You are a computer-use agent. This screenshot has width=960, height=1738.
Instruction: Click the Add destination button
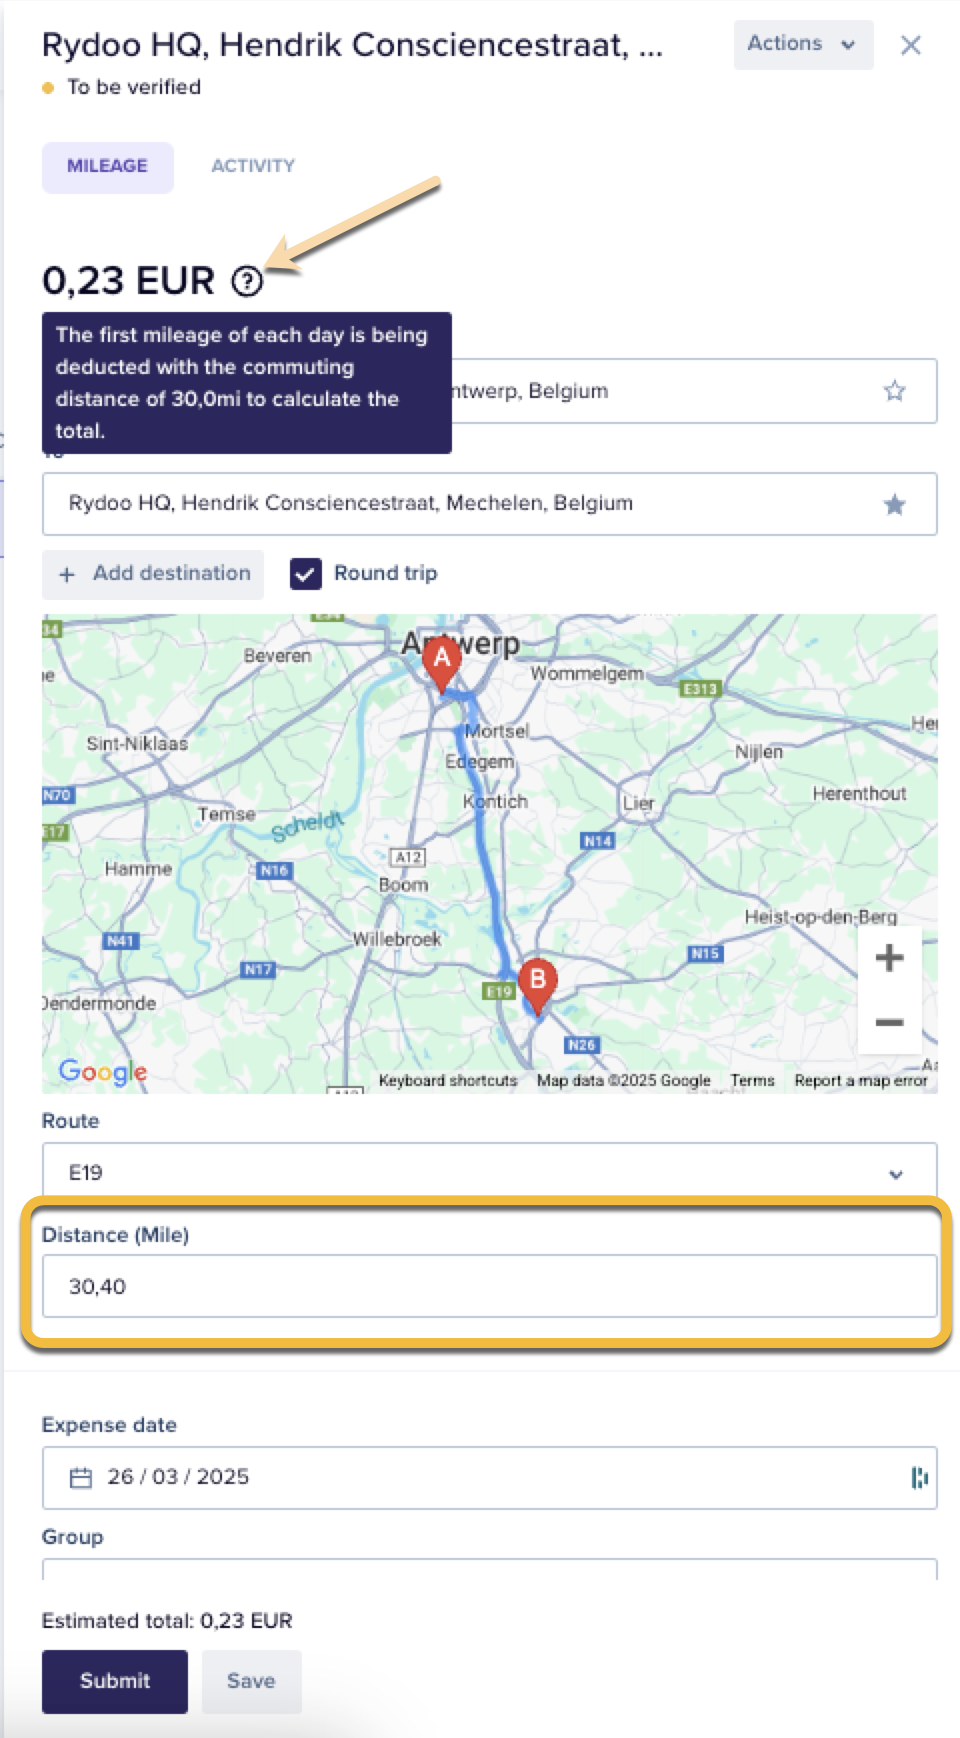[153, 574]
